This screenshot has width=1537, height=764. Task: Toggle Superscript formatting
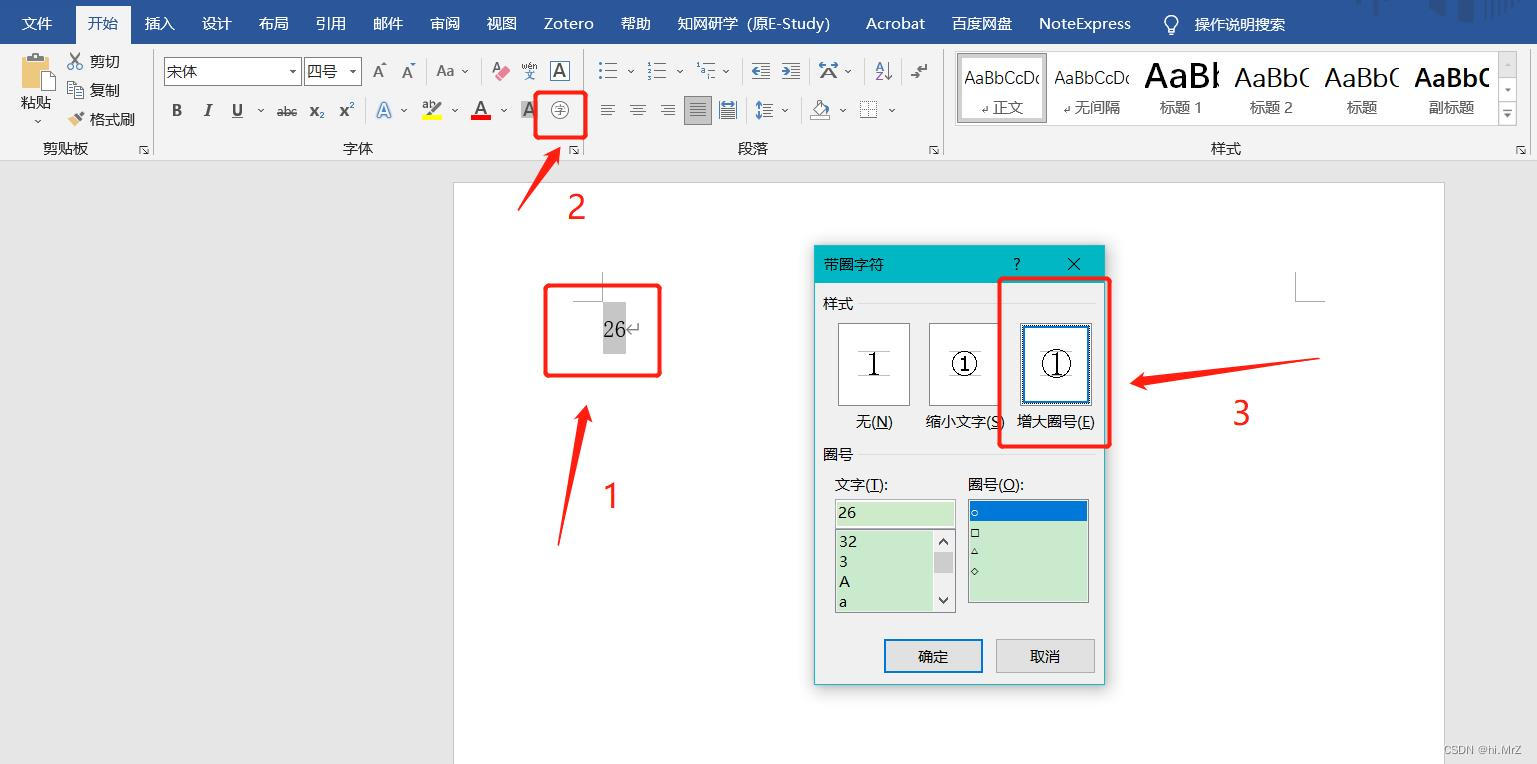(346, 110)
